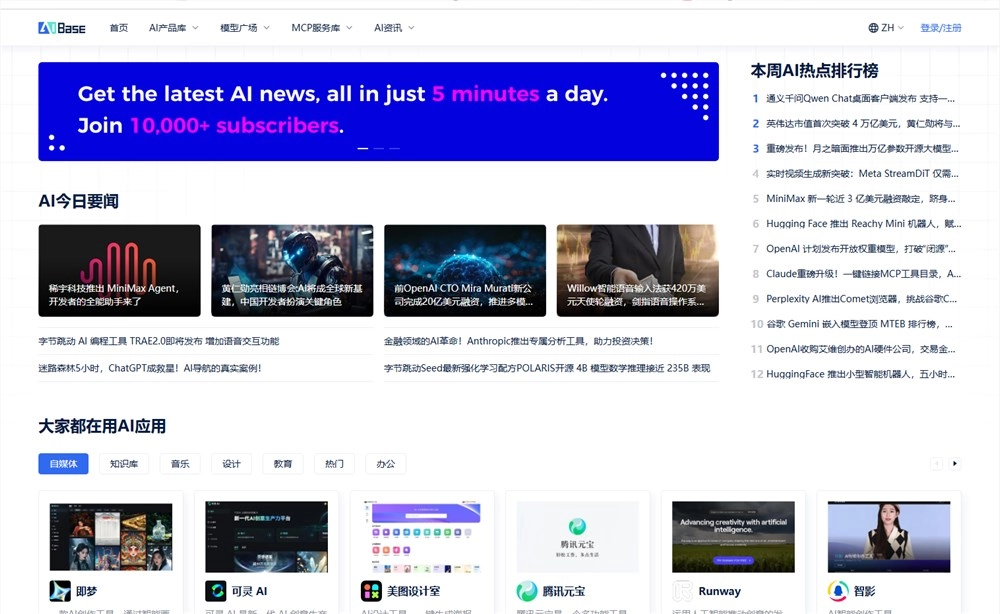
Task: Select the 自媒体 category tab
Action: tap(63, 464)
